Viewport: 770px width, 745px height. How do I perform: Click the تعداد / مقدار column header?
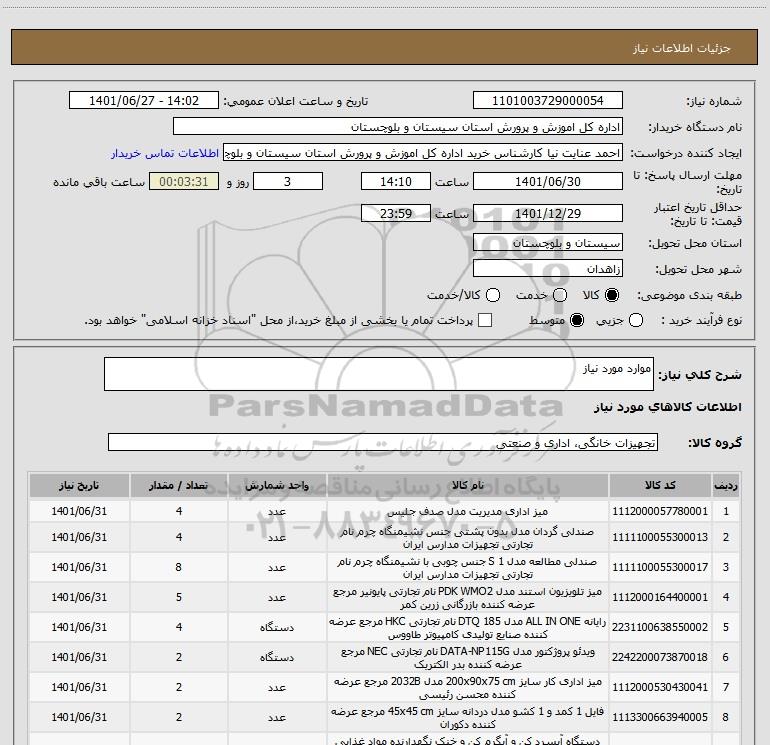[179, 486]
